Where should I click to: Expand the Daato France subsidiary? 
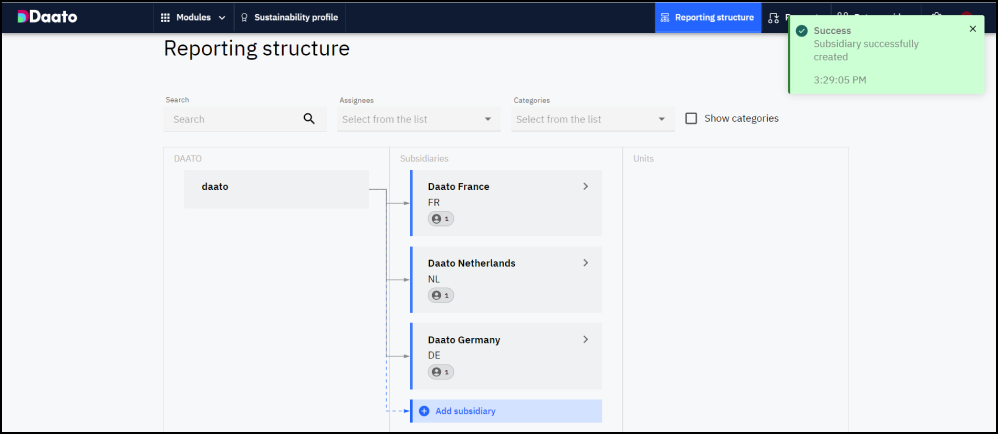(x=586, y=186)
